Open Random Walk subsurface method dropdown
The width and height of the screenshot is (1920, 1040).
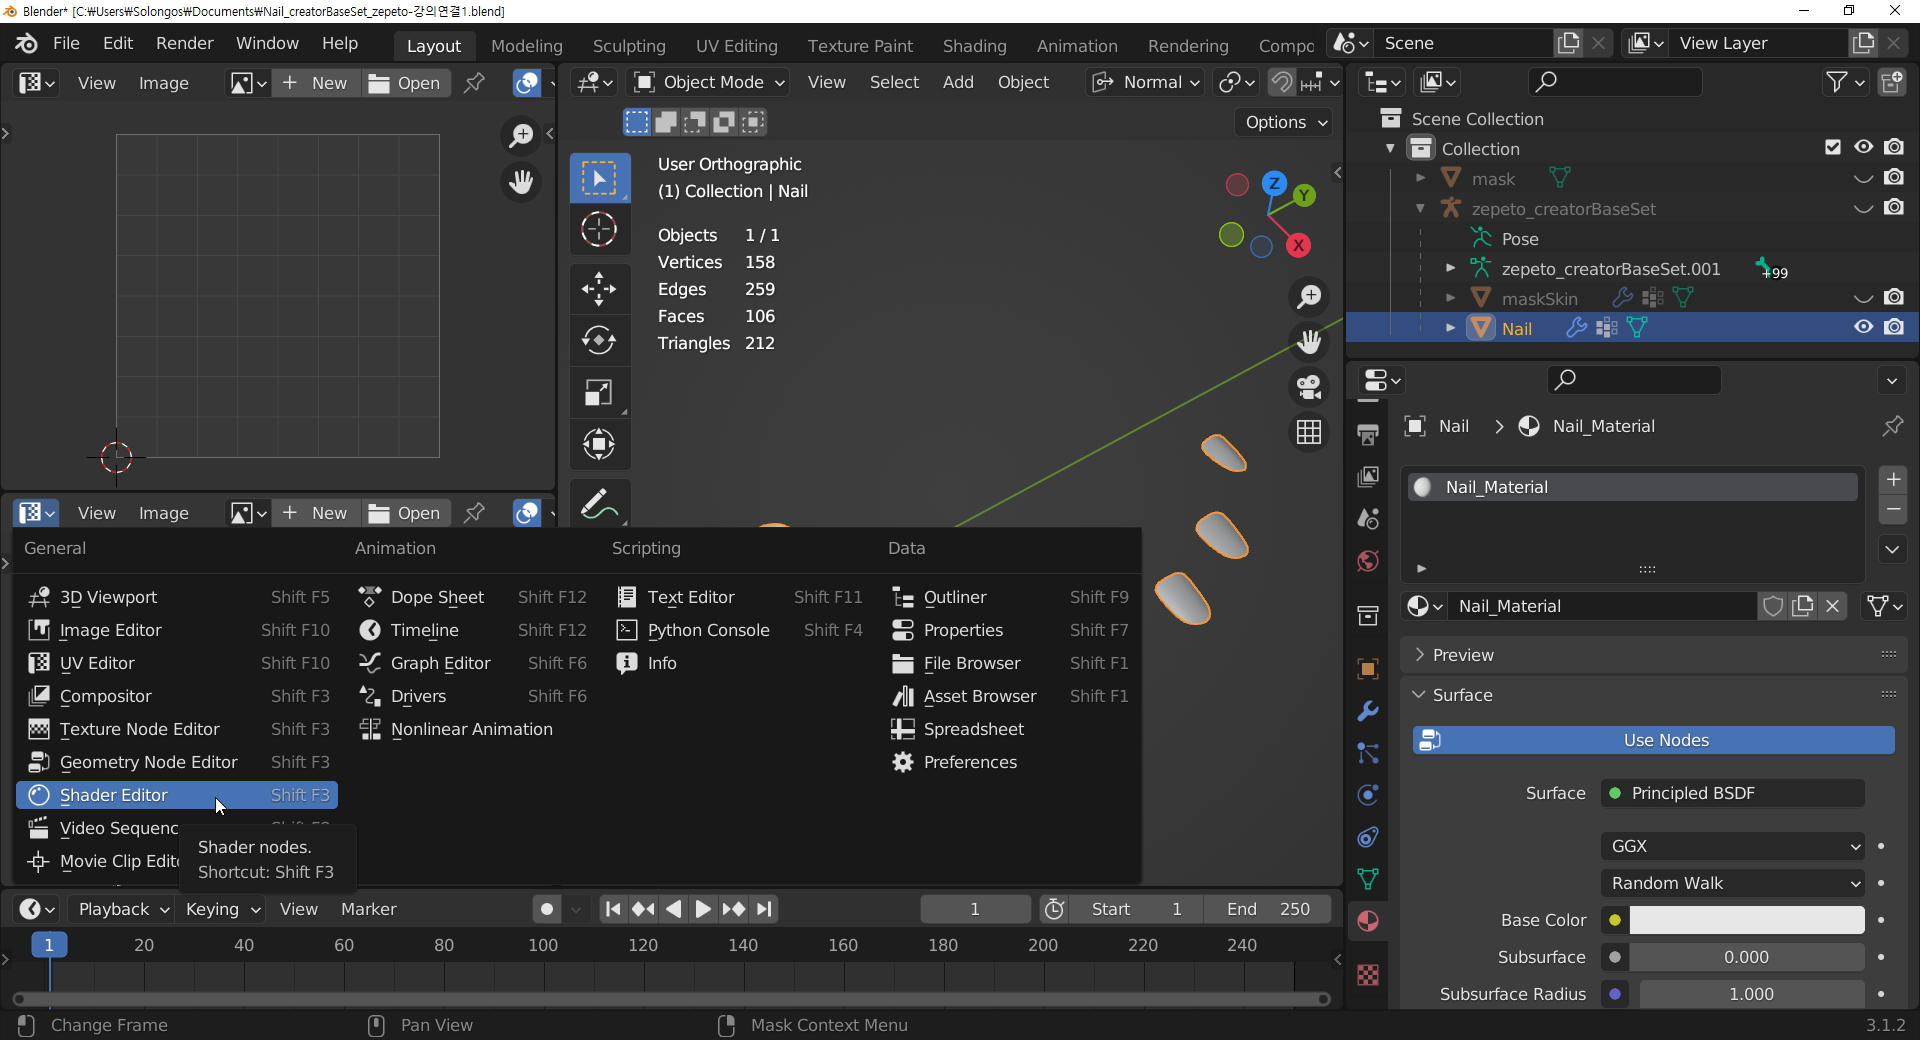(1733, 883)
